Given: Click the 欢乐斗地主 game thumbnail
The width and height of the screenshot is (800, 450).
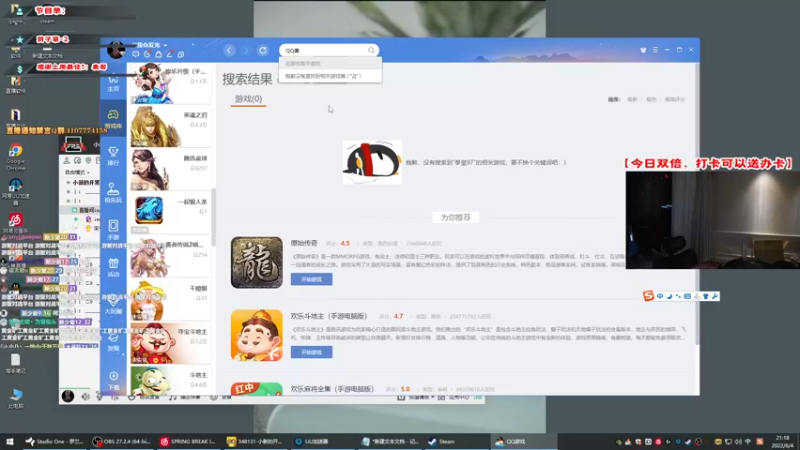Looking at the screenshot, I should click(x=257, y=335).
